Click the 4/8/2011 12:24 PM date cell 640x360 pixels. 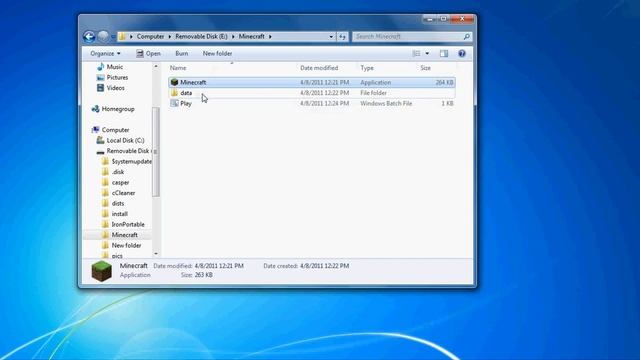tap(324, 104)
